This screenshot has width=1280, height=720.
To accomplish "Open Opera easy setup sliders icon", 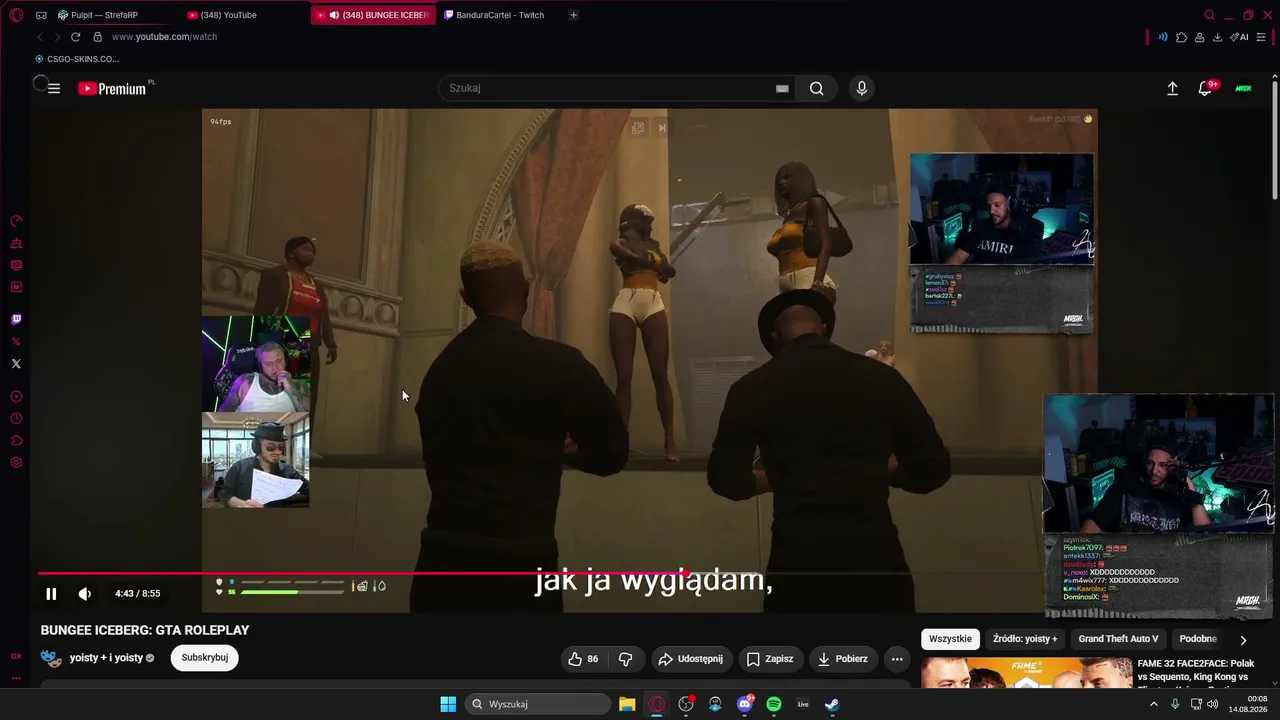I will point(1261,37).
